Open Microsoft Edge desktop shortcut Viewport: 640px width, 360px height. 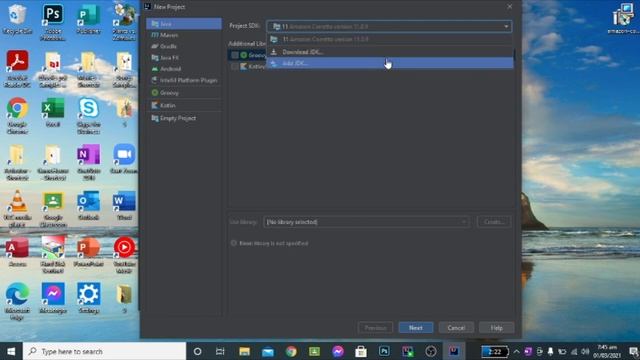[x=17, y=301]
